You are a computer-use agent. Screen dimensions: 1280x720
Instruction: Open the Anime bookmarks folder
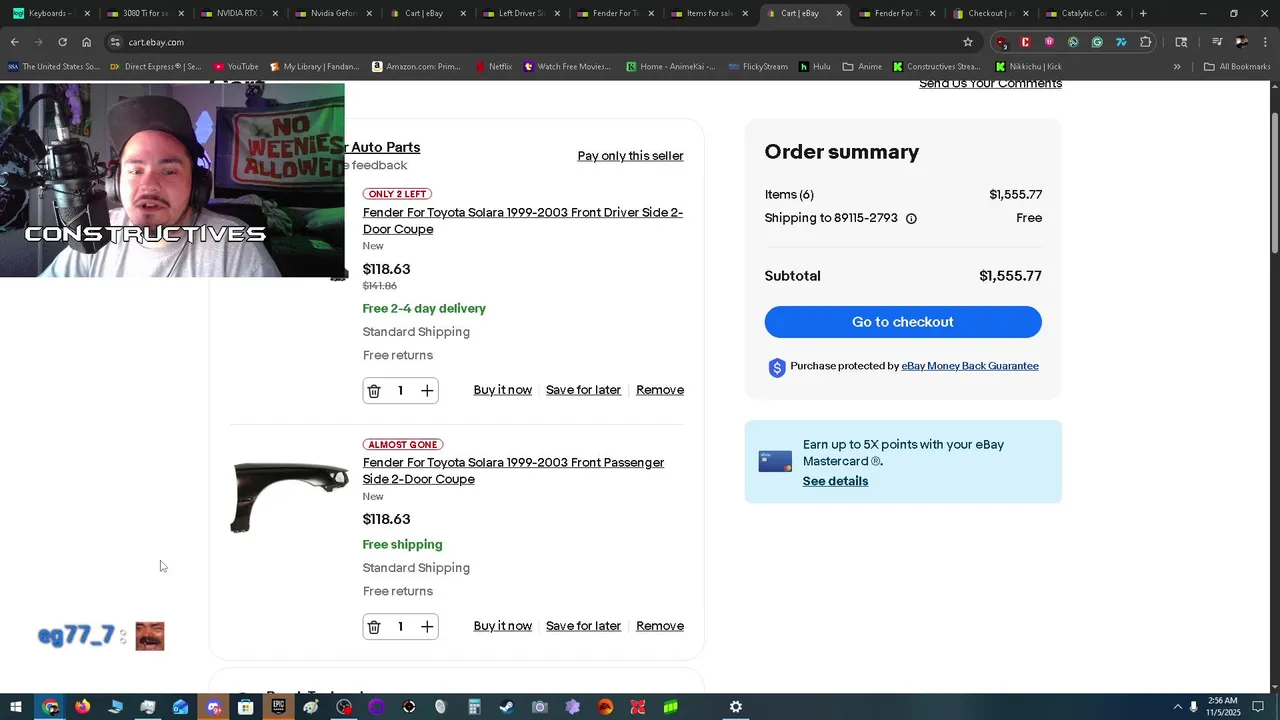coord(862,67)
